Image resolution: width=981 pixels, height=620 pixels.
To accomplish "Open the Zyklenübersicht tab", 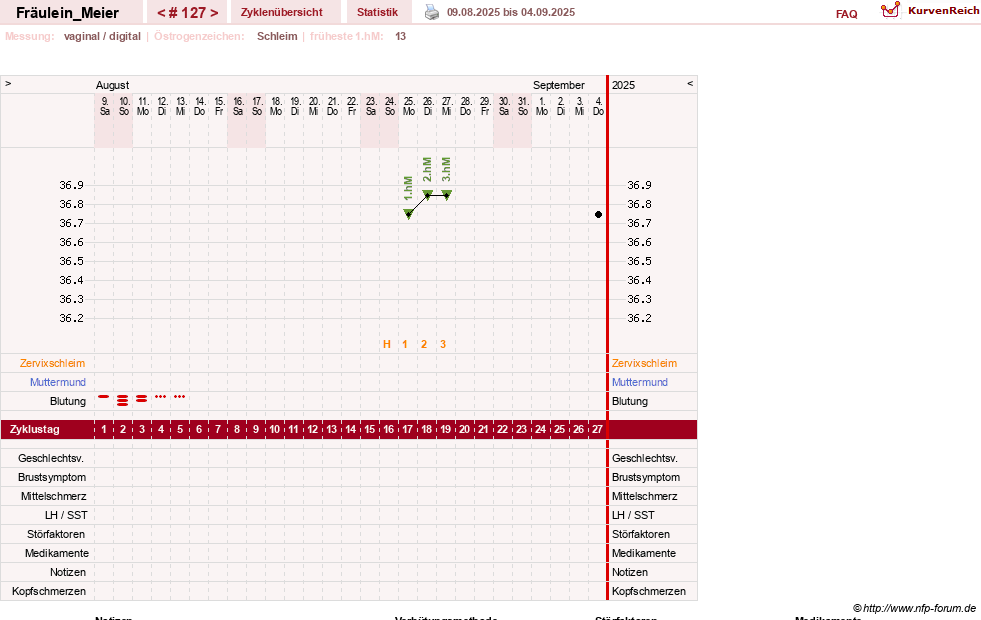I will tap(282, 12).
